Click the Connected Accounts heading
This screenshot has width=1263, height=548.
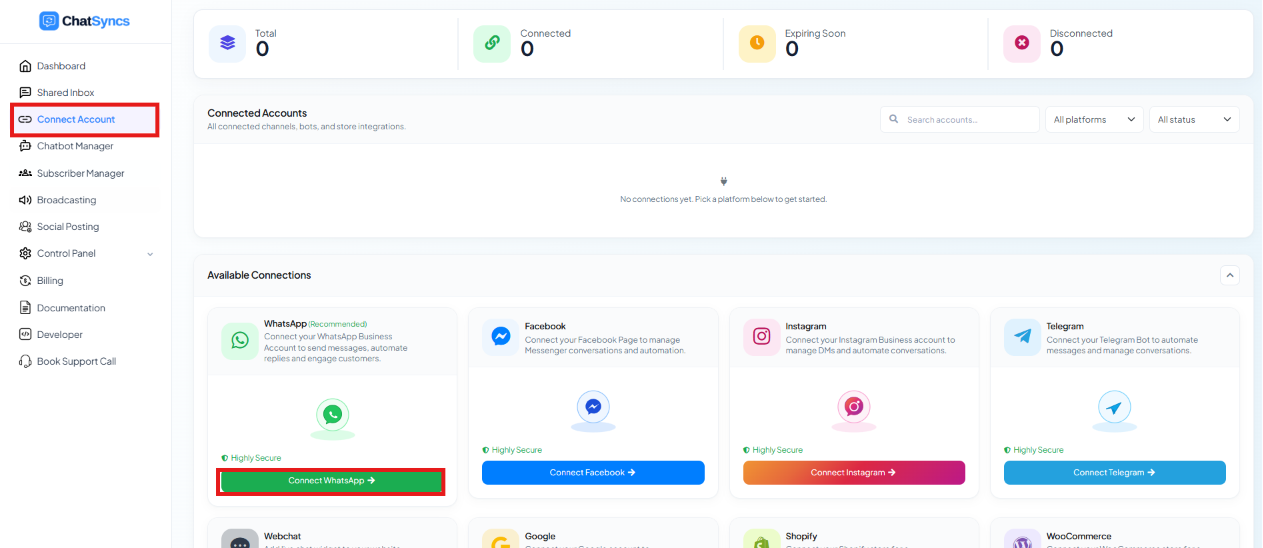(257, 113)
